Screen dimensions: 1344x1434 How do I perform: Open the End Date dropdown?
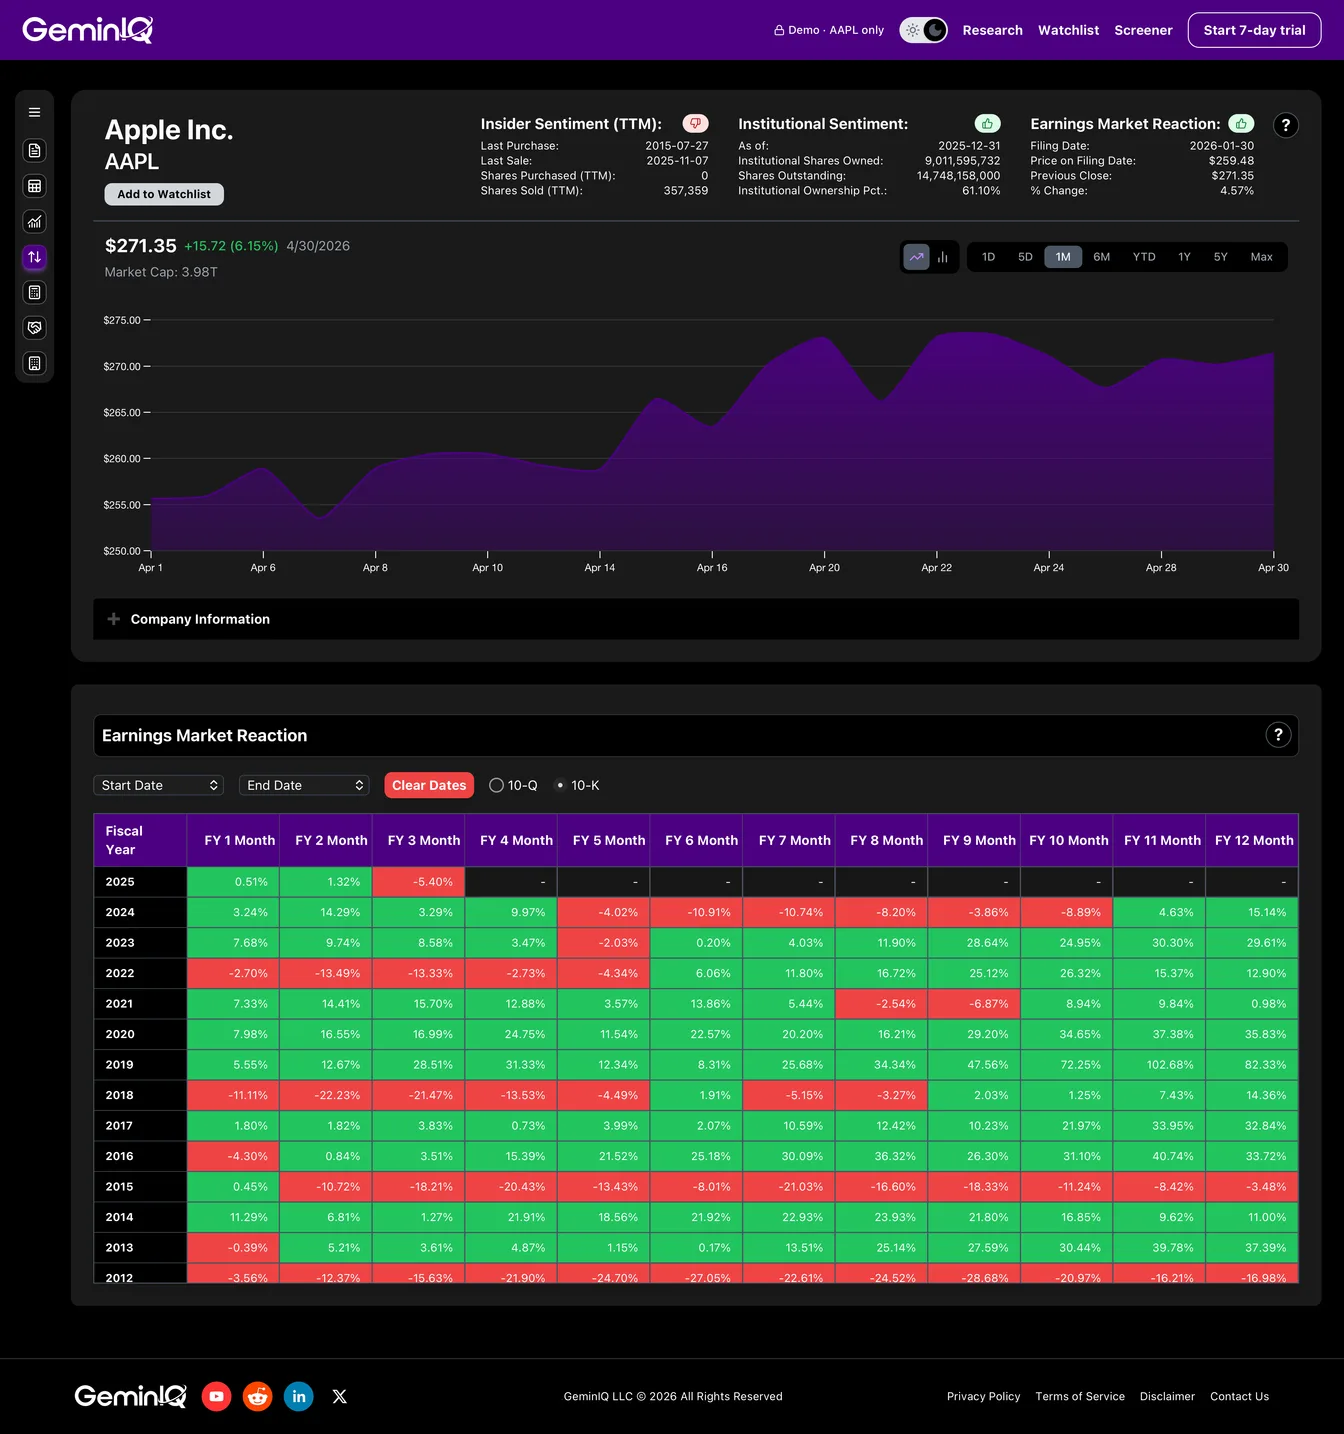tap(304, 785)
